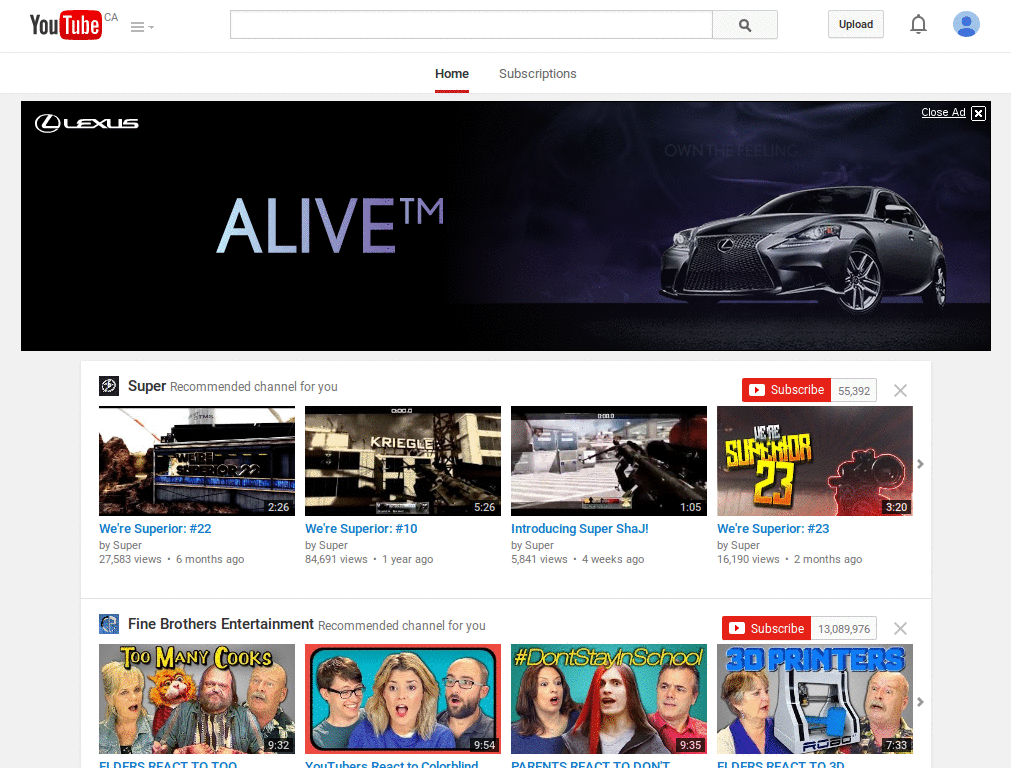Click the Fine Brothers Entertainment avatar icon
Viewport: 1024px width, 768px height.
[108, 624]
